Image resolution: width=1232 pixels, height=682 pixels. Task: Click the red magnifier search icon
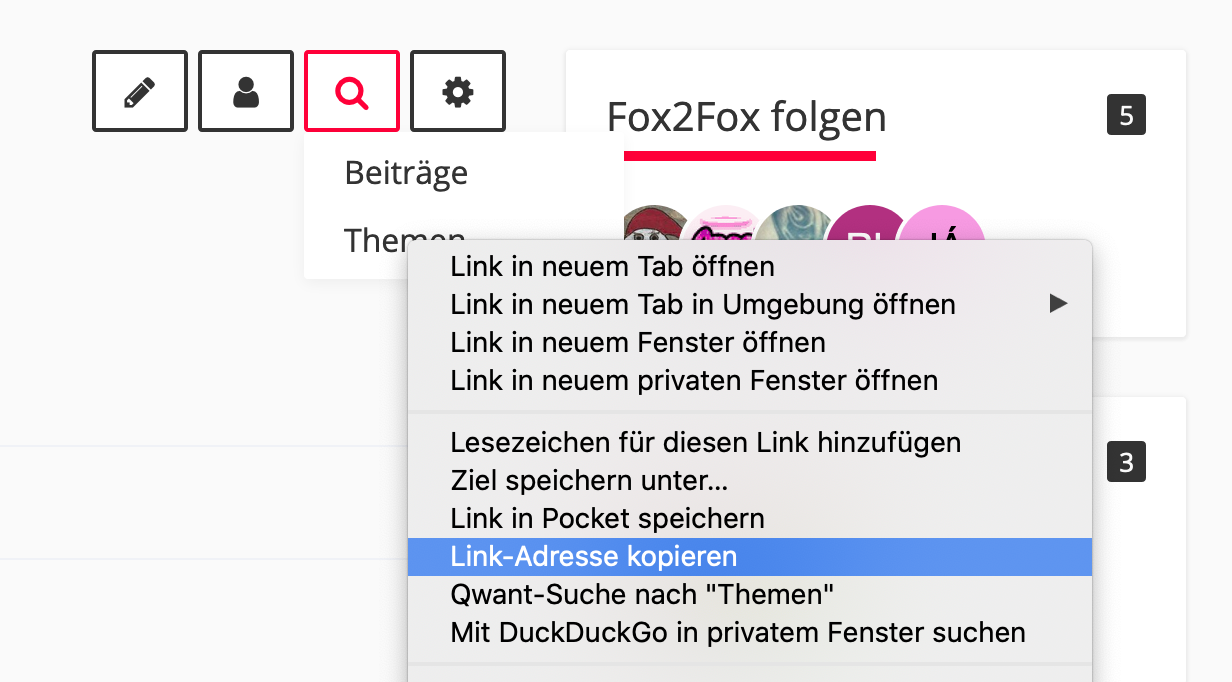(x=352, y=92)
